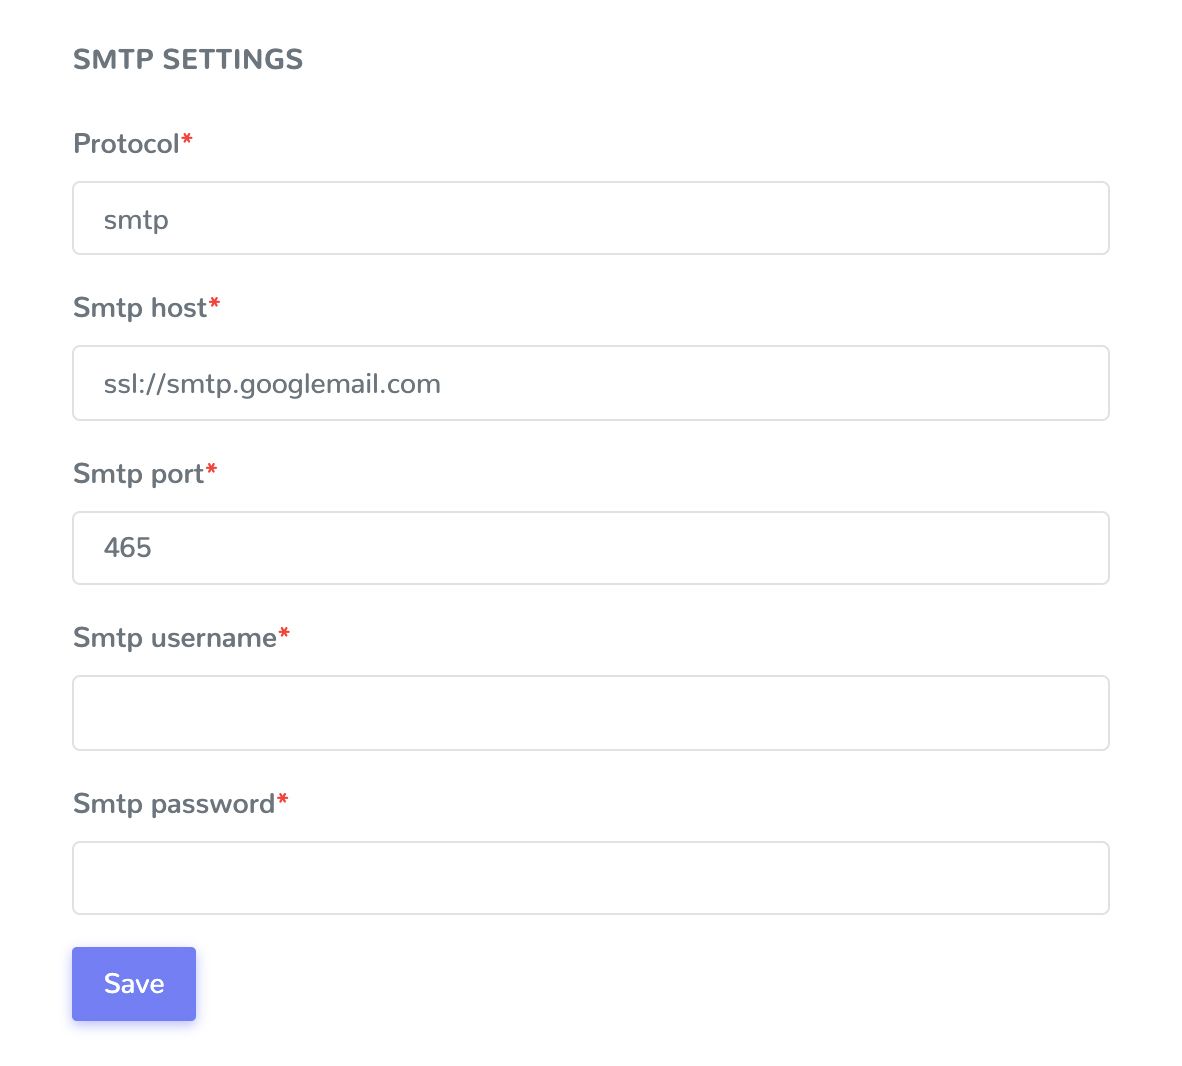The height and width of the screenshot is (1066, 1182).
Task: Click the required asterisk after Smtp username
Action: [x=284, y=635]
